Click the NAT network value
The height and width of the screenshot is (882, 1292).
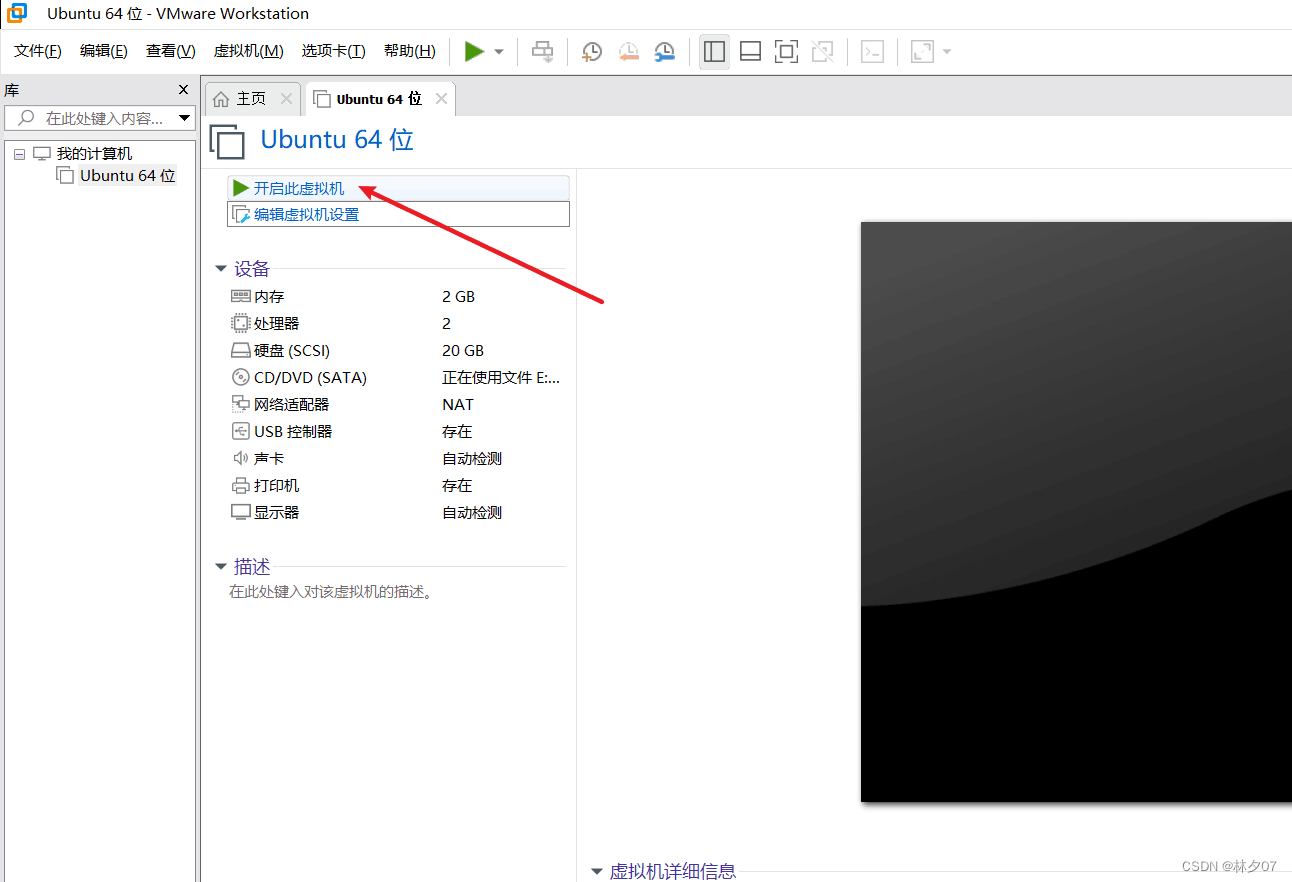click(458, 405)
